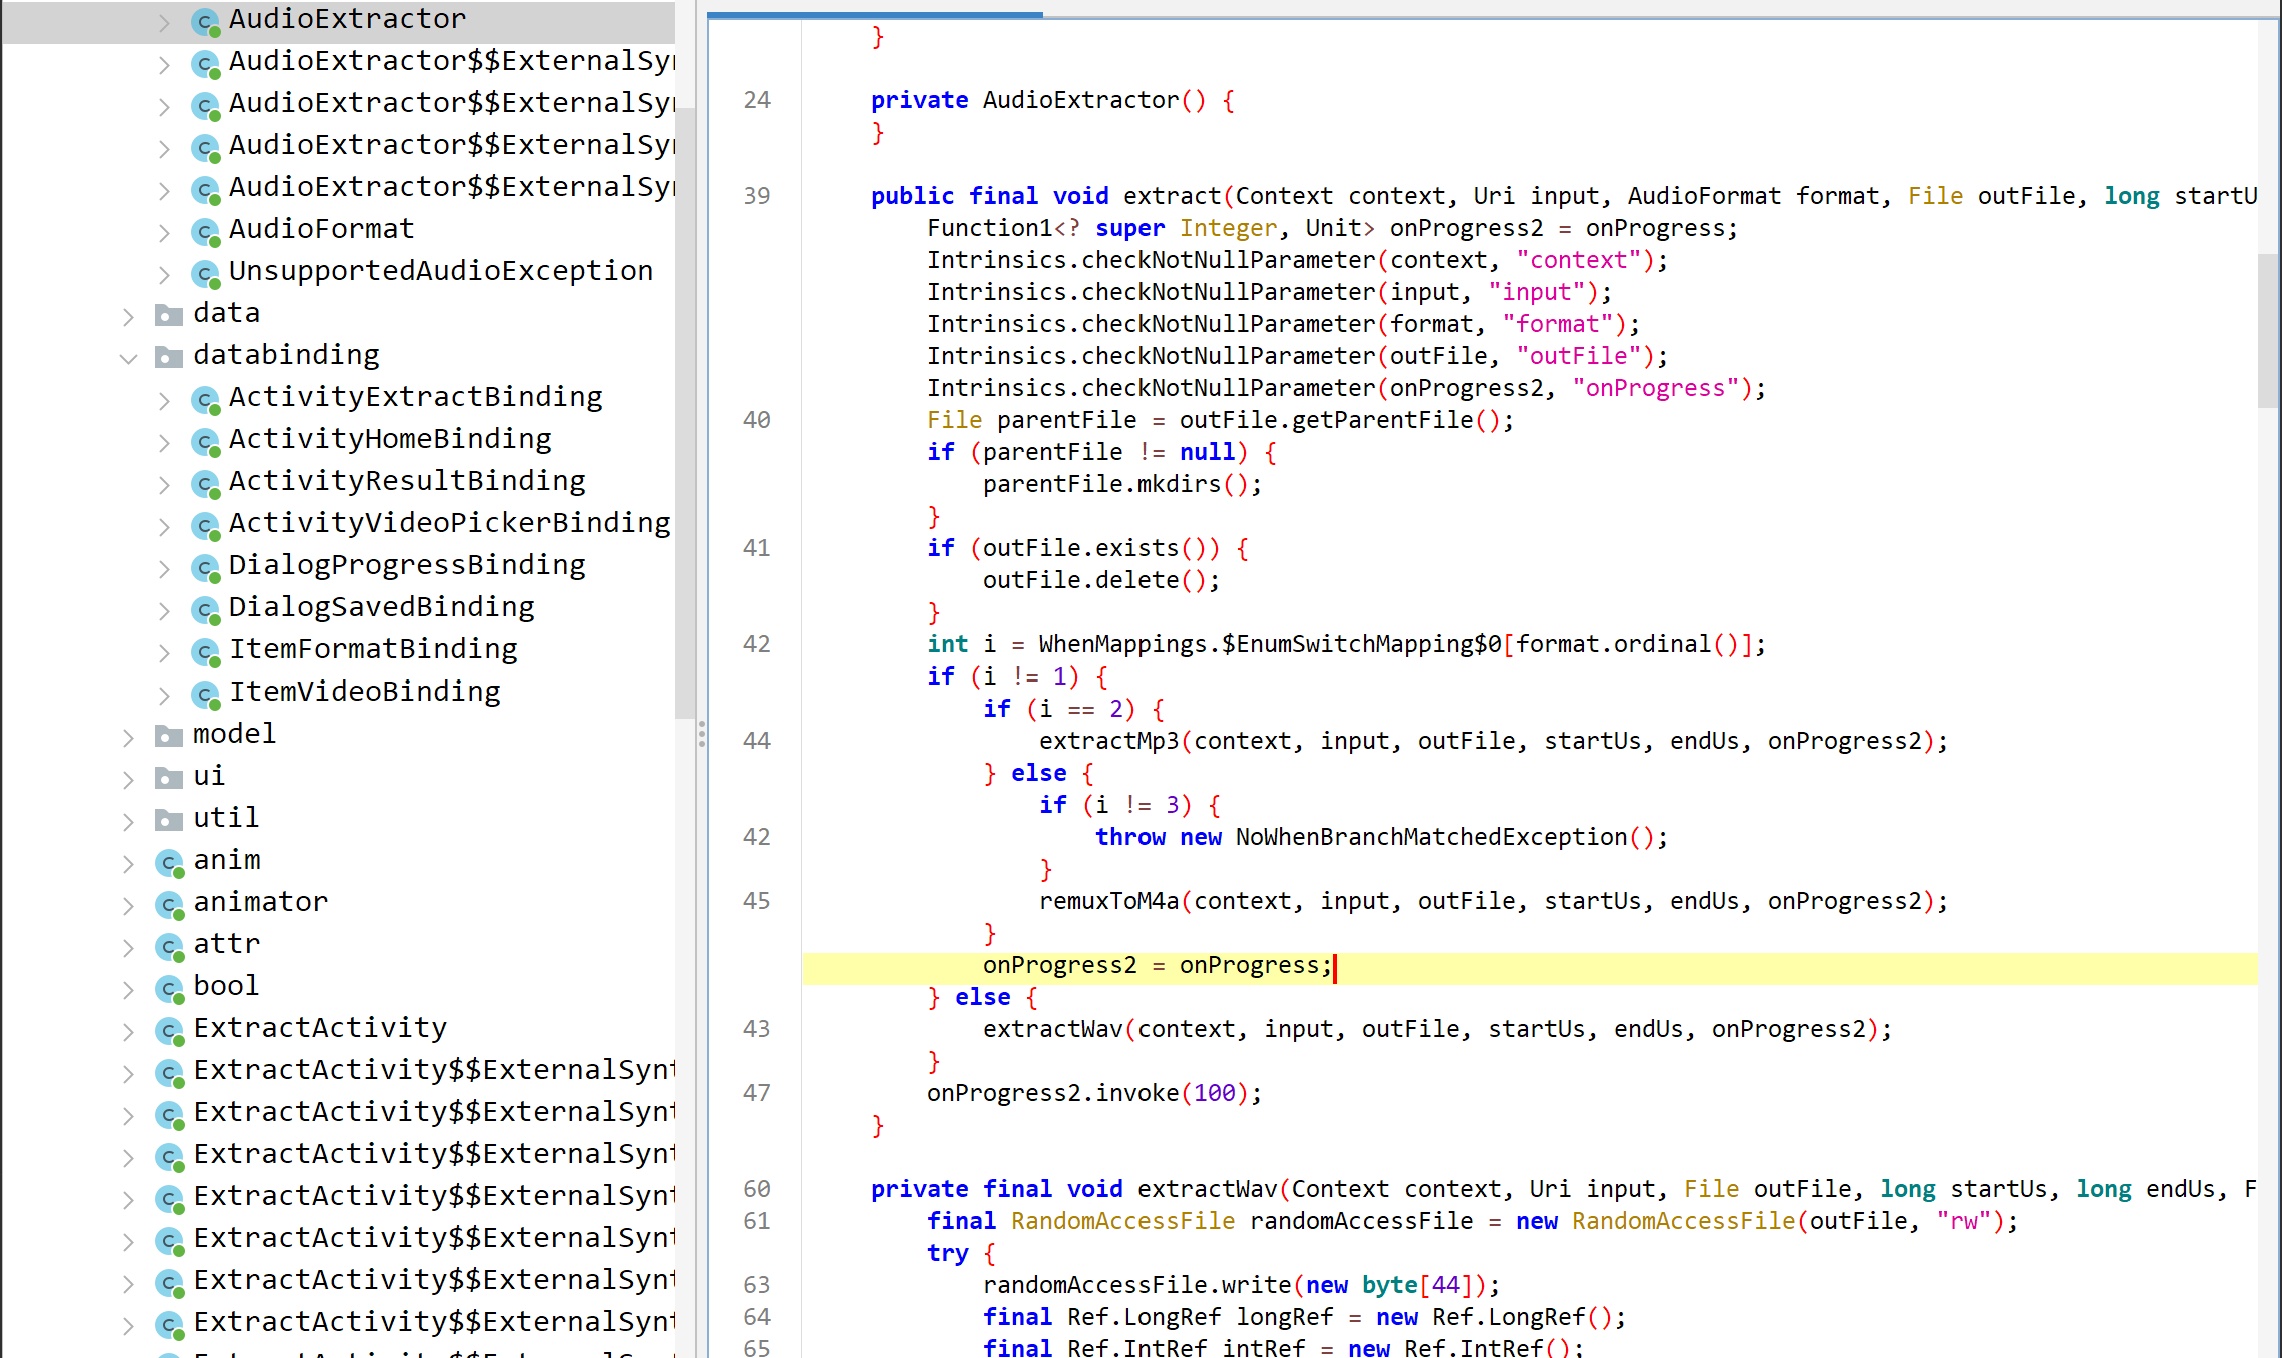Click the databinding package folder icon
2282x1358 pixels.
169,357
